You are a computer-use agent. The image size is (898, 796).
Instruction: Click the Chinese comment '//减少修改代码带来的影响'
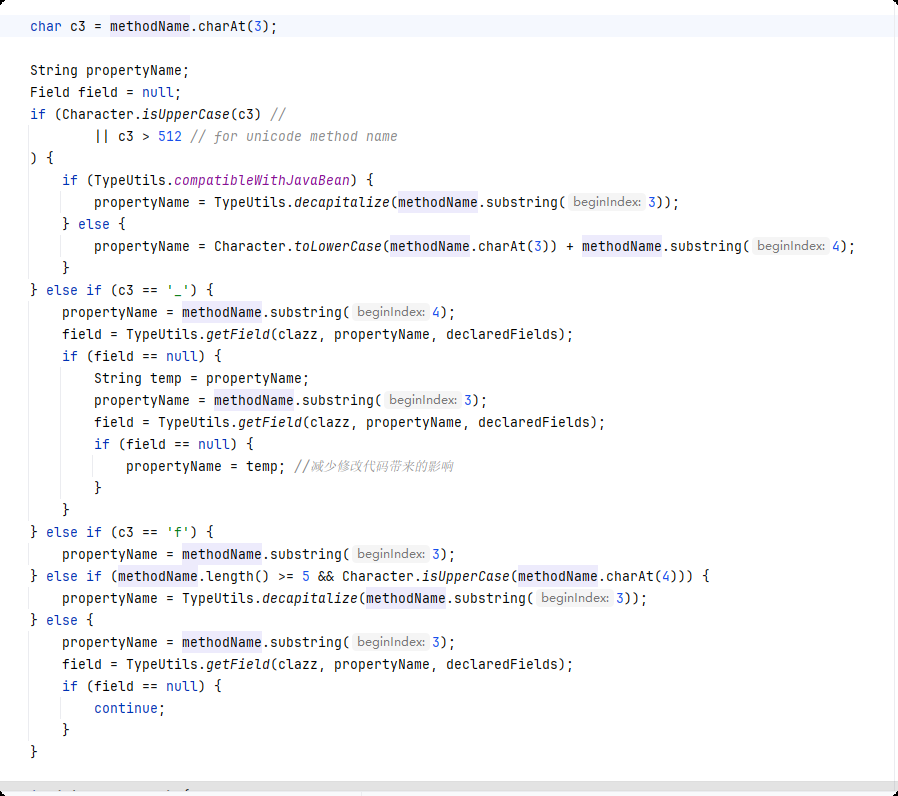click(x=373, y=466)
